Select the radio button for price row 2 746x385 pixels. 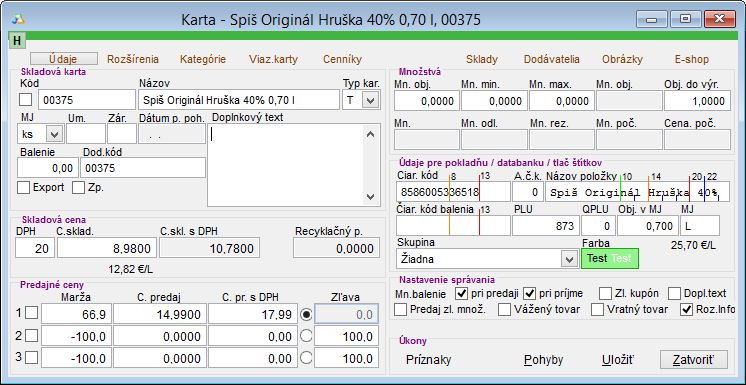click(306, 336)
